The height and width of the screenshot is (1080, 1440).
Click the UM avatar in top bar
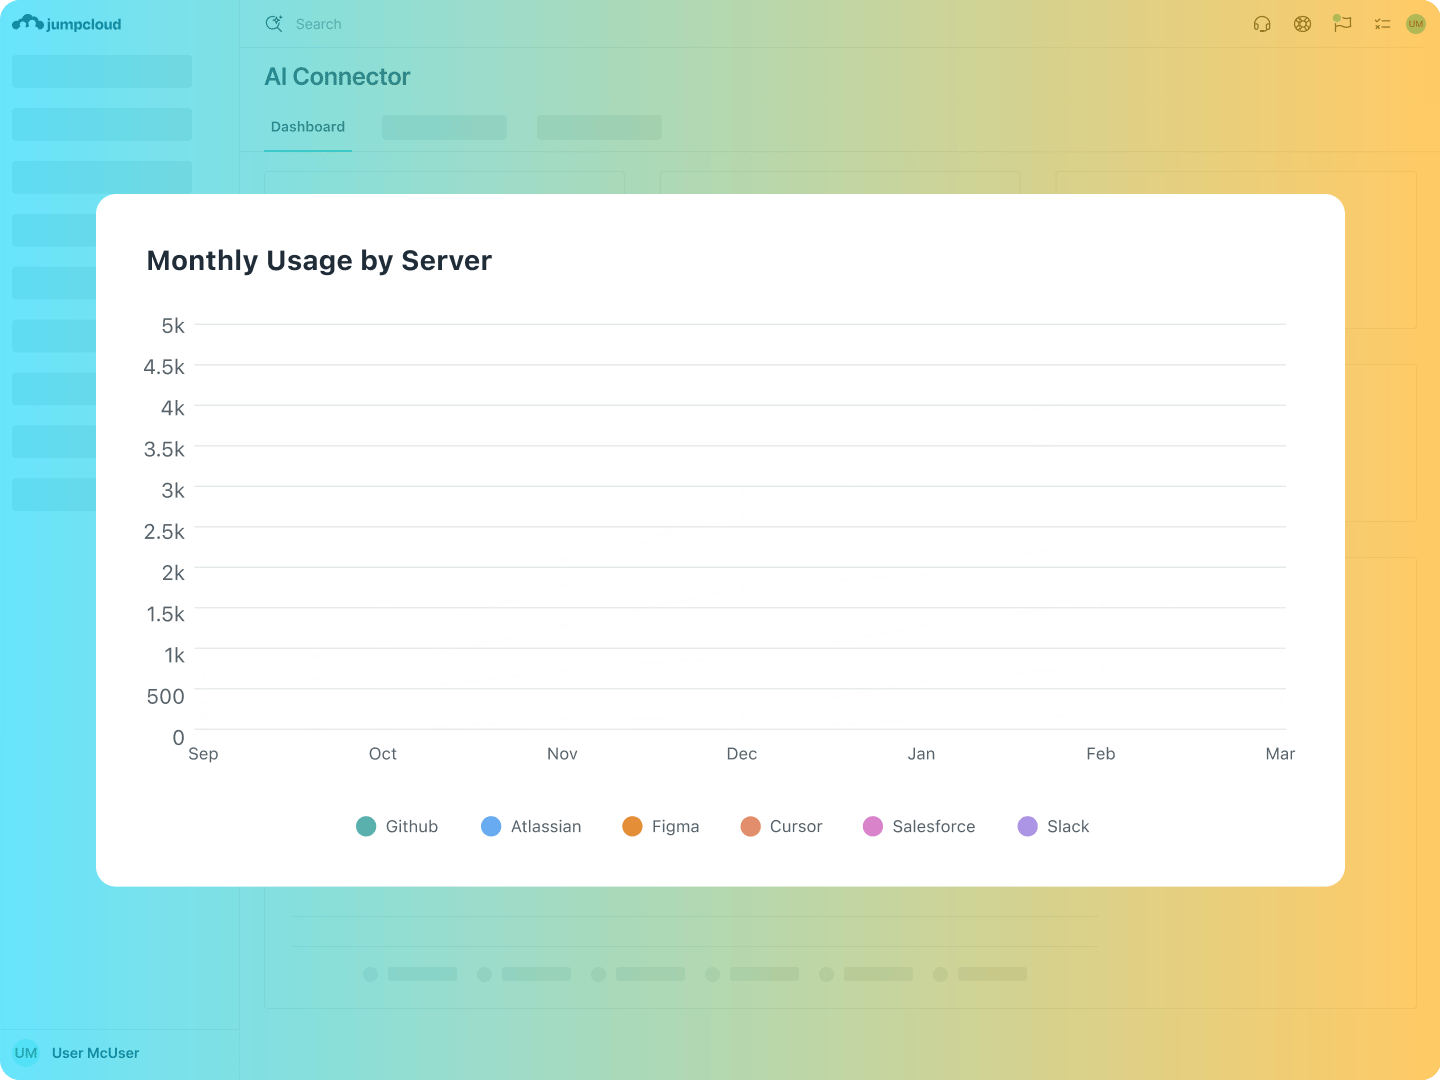(x=1416, y=24)
